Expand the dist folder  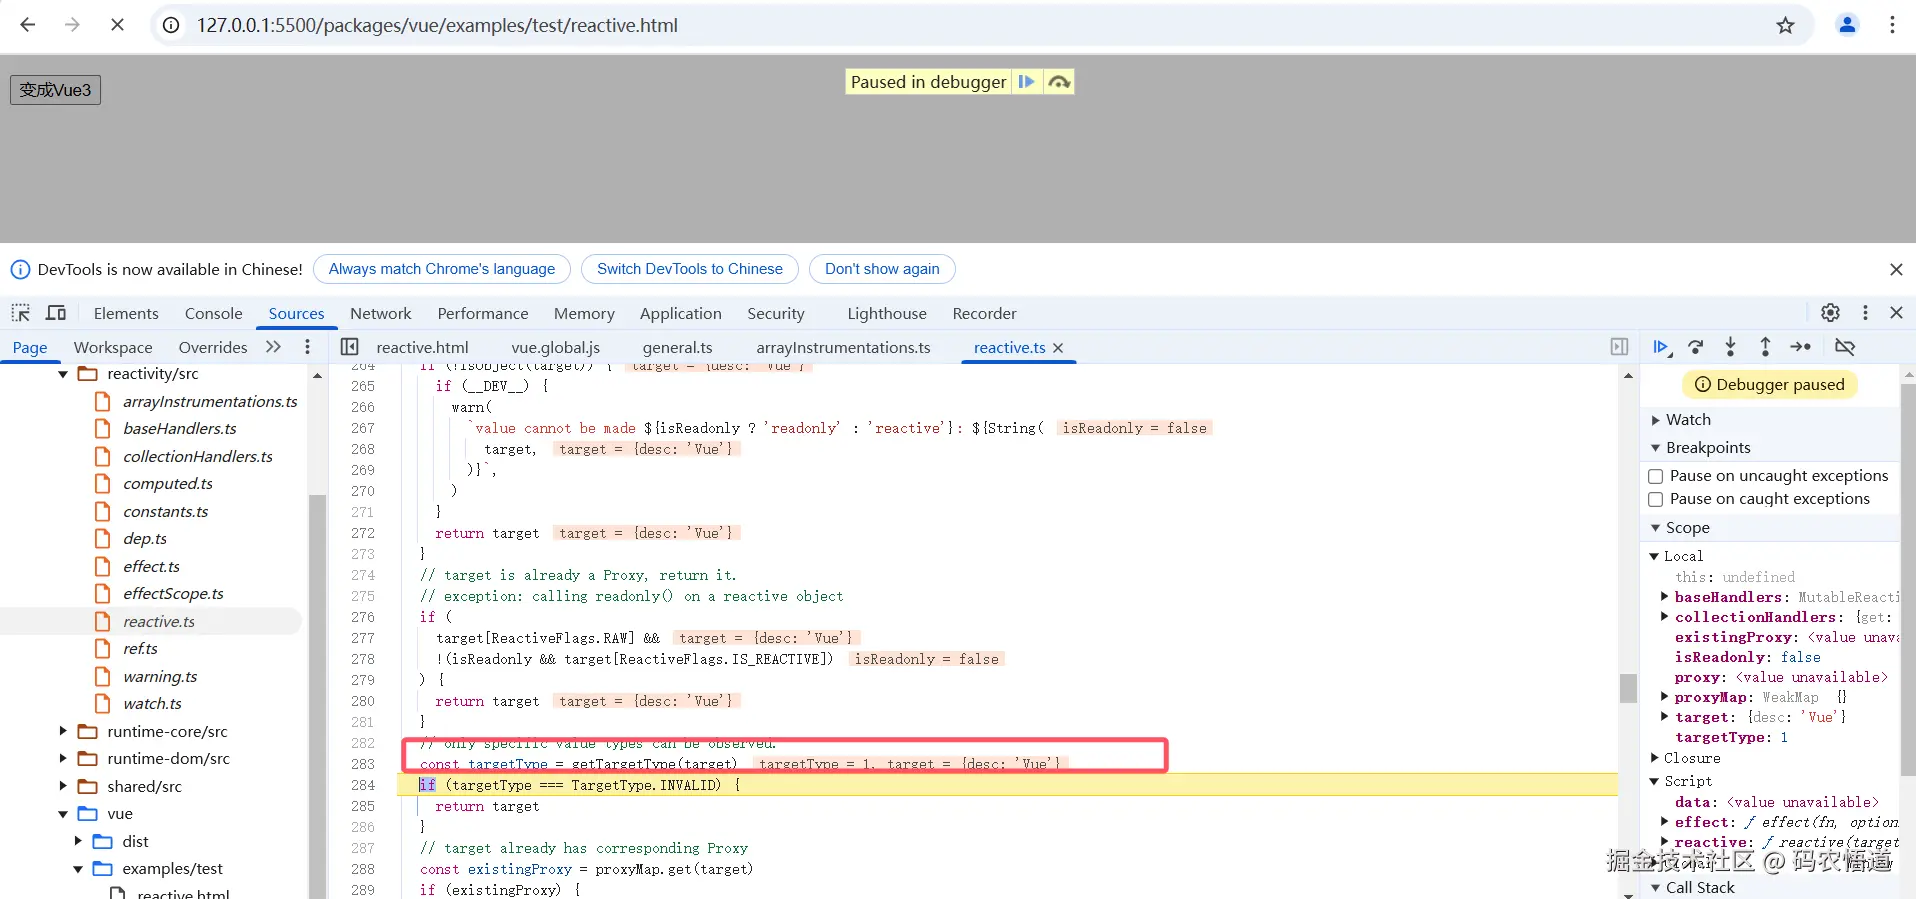(x=77, y=842)
